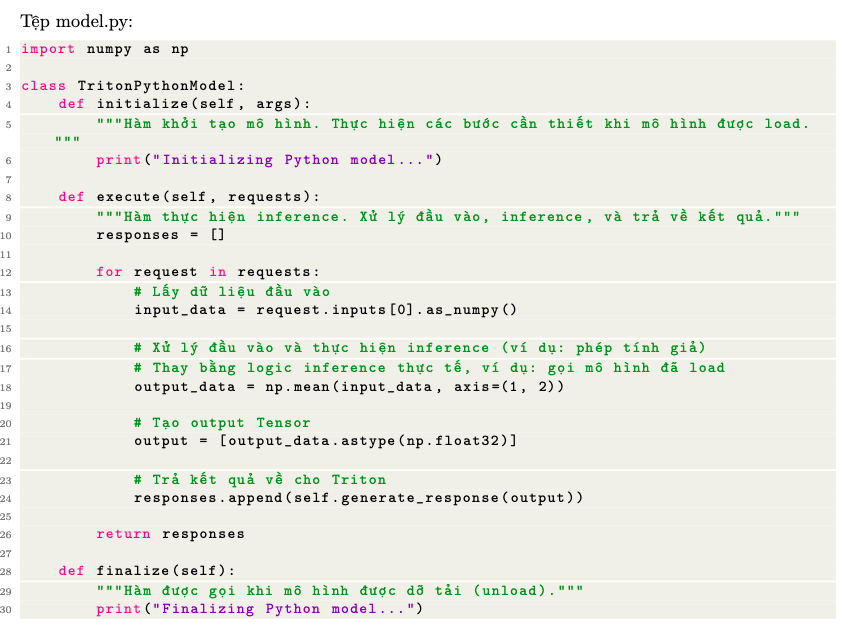Select the line "responses = []"

(160, 235)
